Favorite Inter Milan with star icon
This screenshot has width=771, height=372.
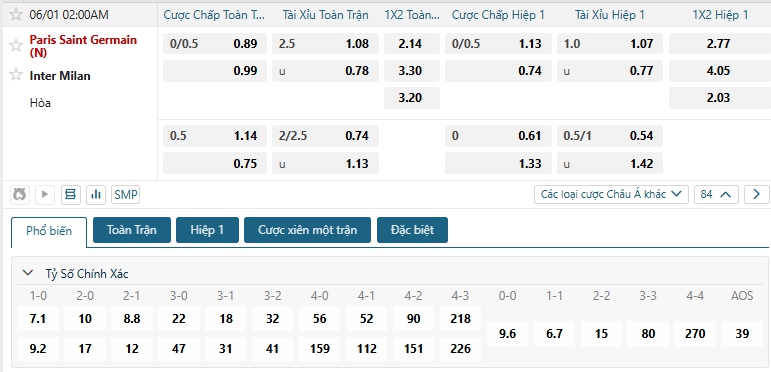[x=16, y=75]
